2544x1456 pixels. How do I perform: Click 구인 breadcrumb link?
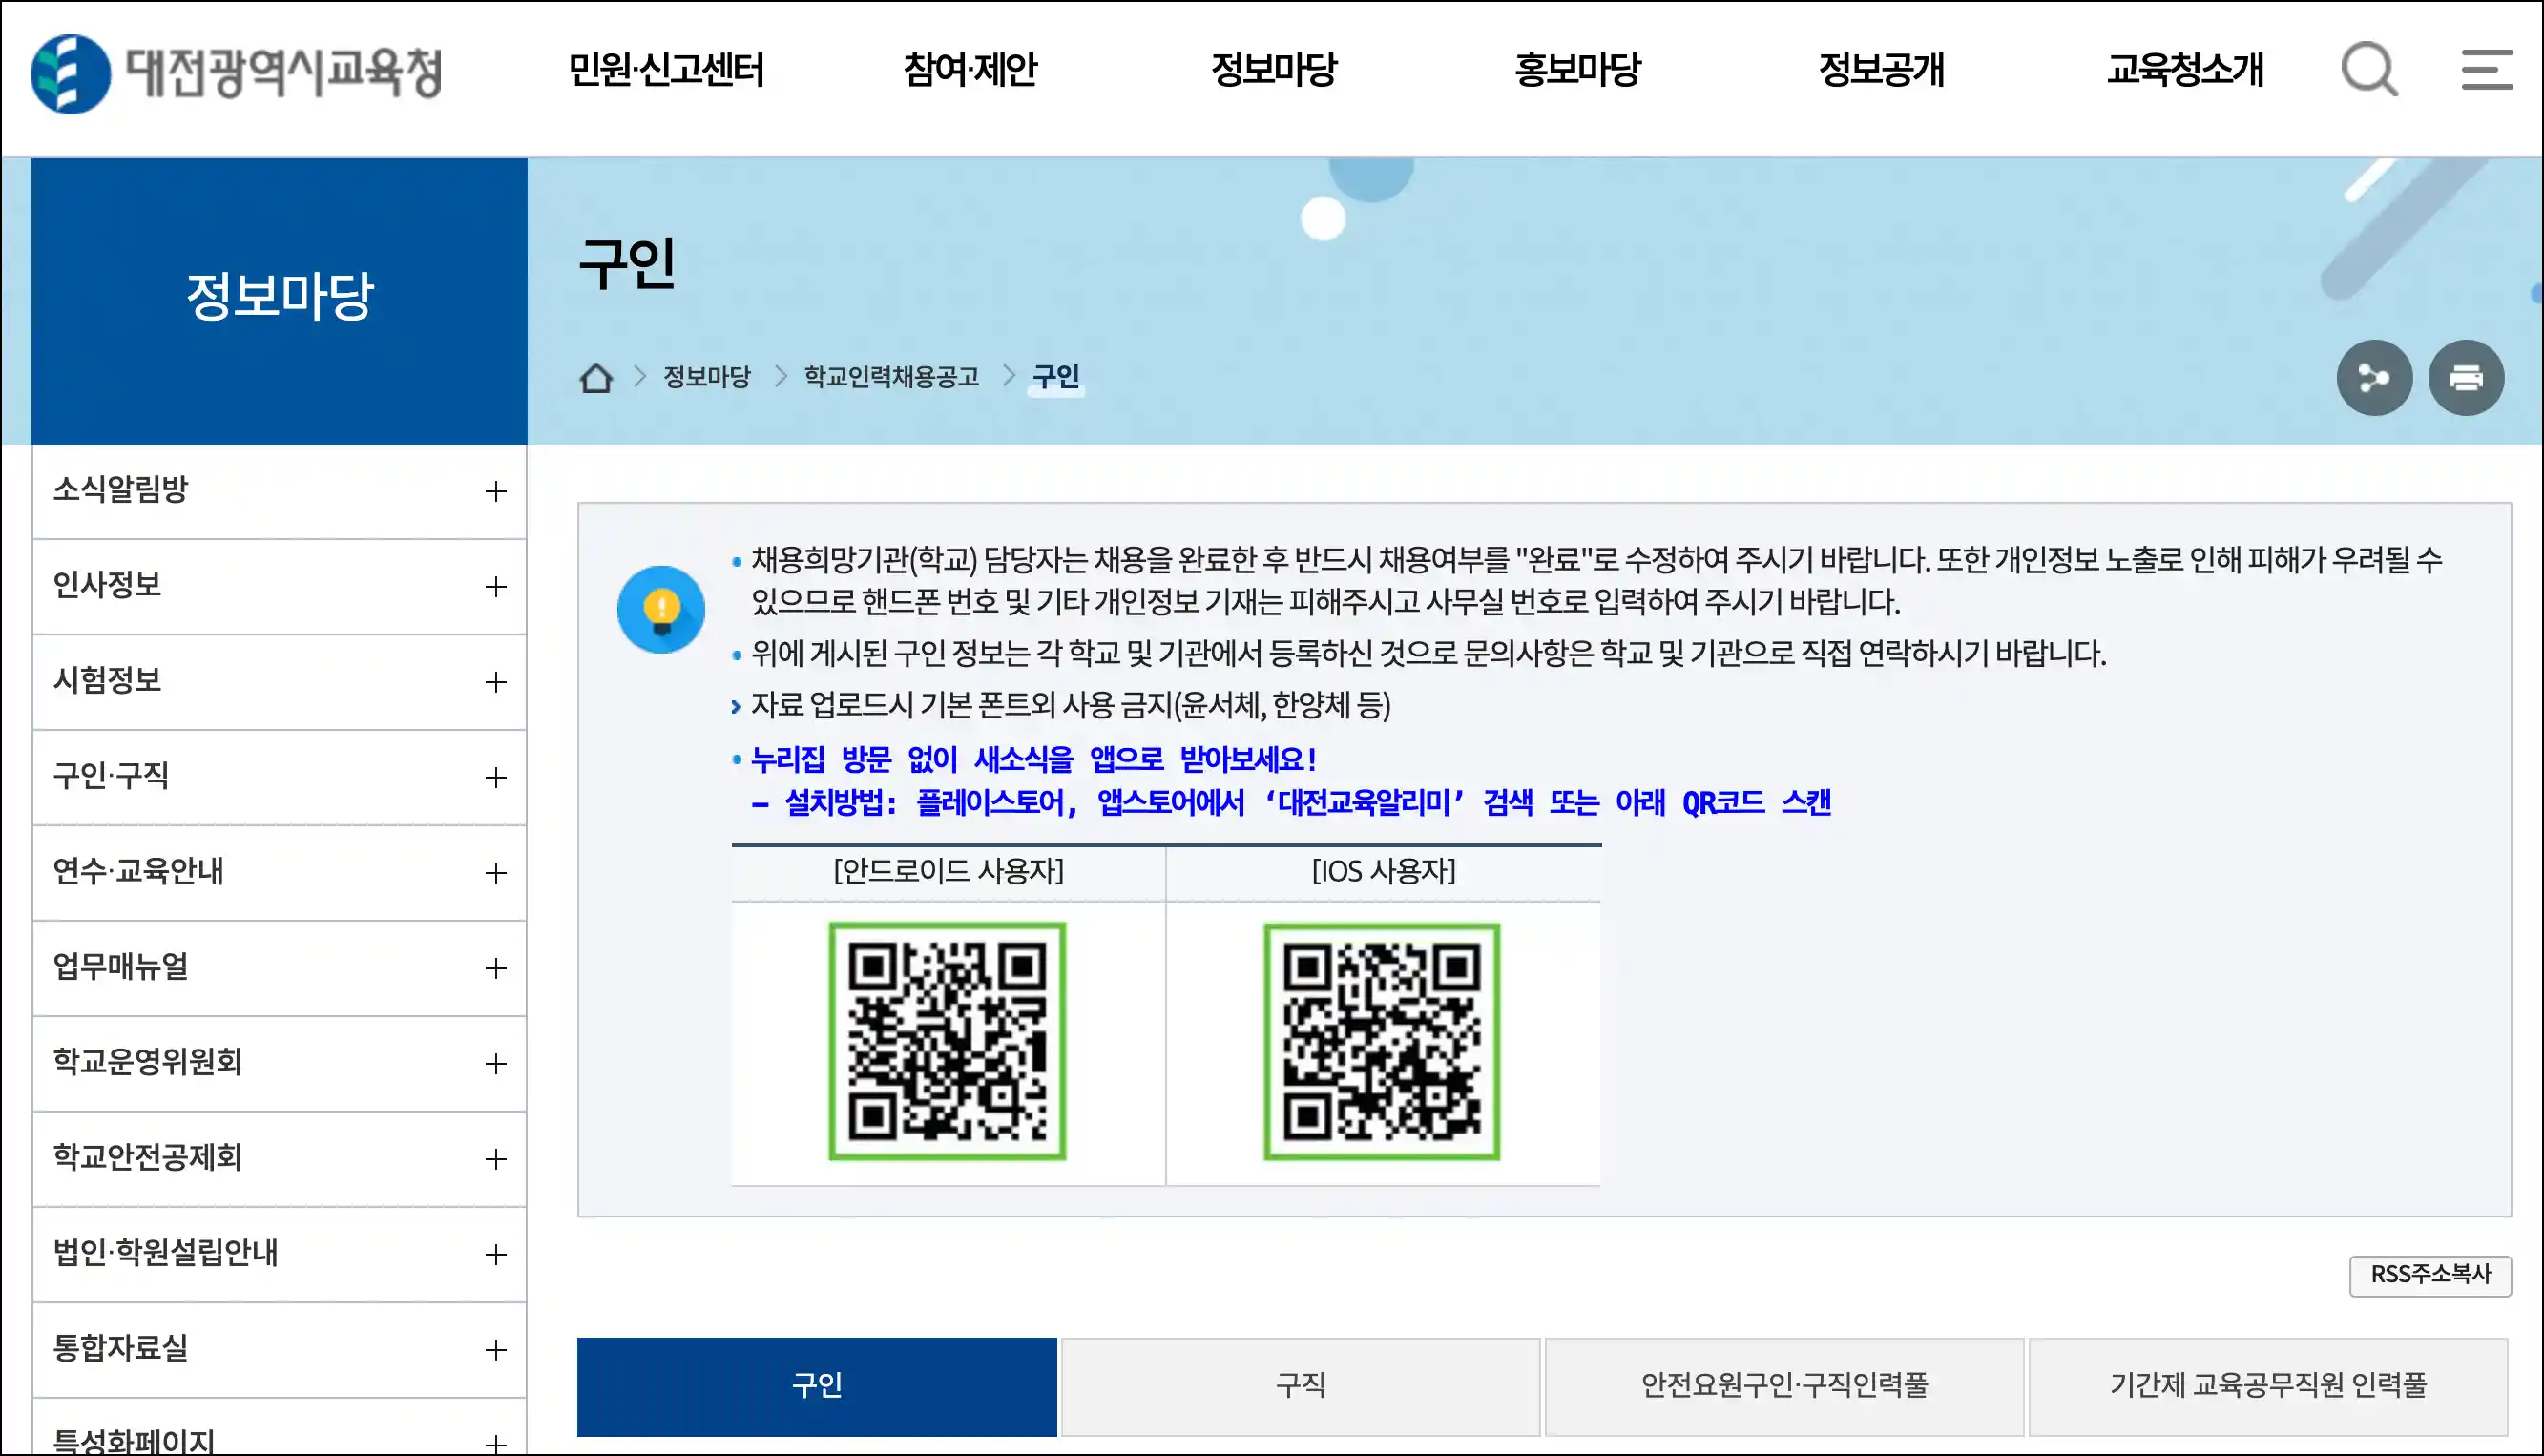[1056, 377]
